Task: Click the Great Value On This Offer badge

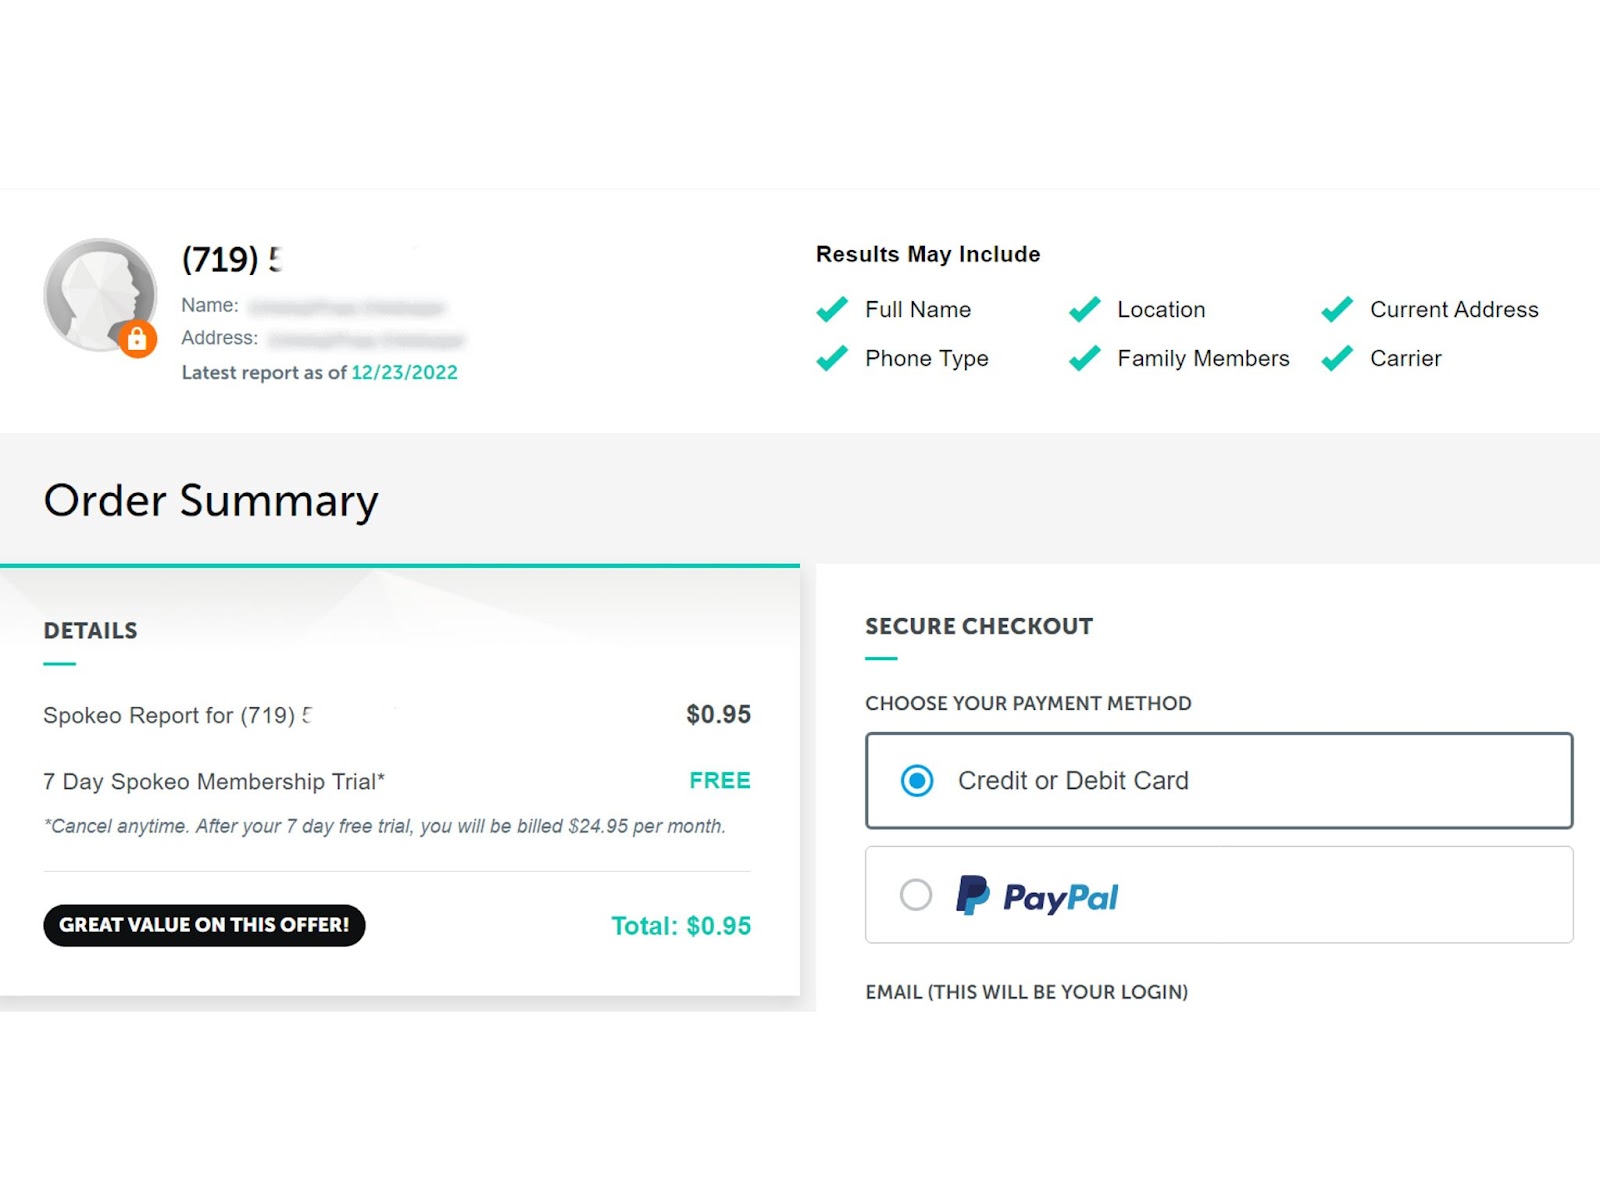Action: tap(204, 925)
